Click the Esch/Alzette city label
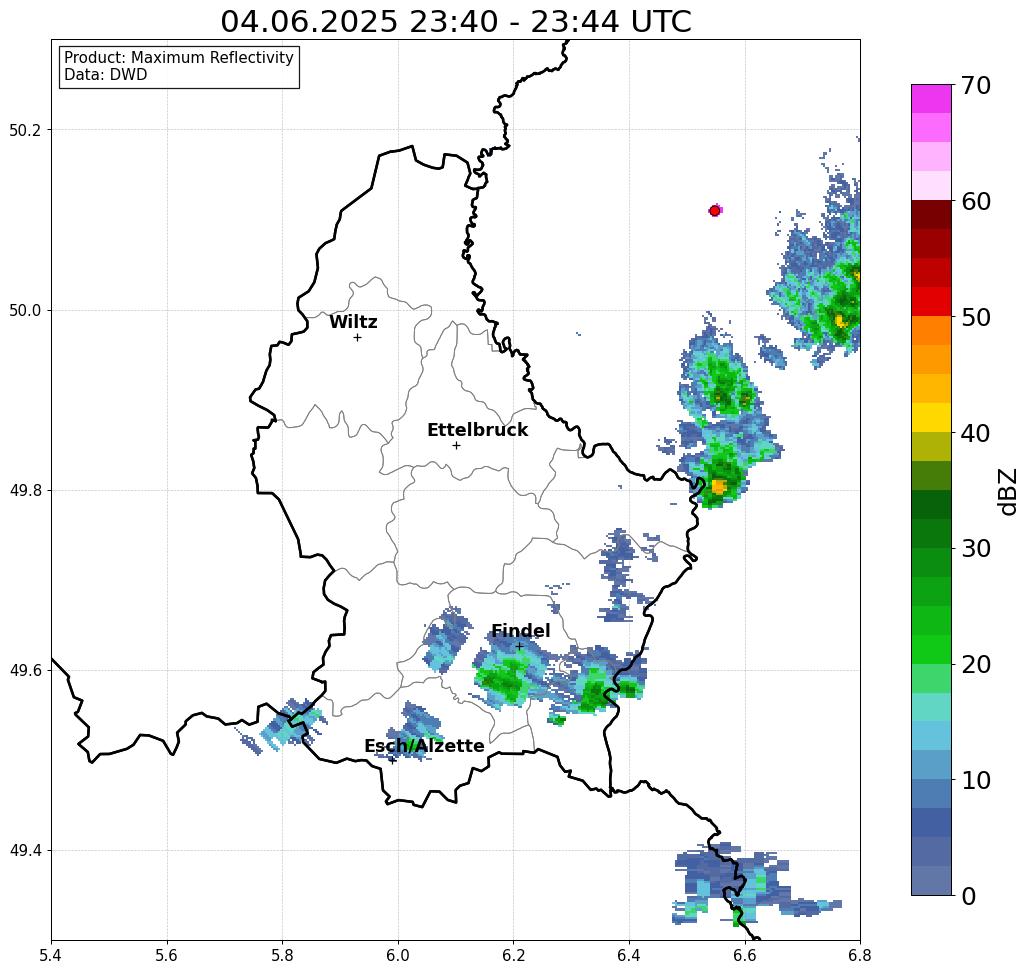Image resolution: width=1029 pixels, height=973 pixels. point(424,746)
